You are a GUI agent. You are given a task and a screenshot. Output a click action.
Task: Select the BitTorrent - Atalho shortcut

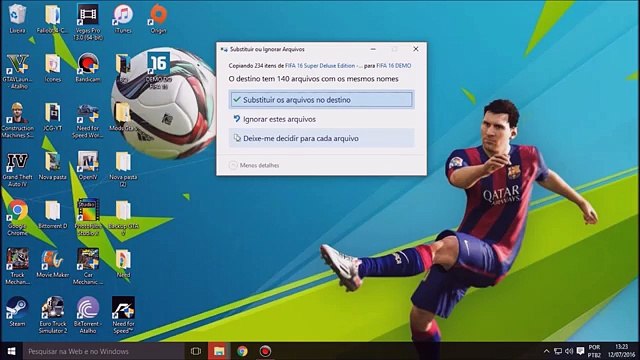pos(88,316)
